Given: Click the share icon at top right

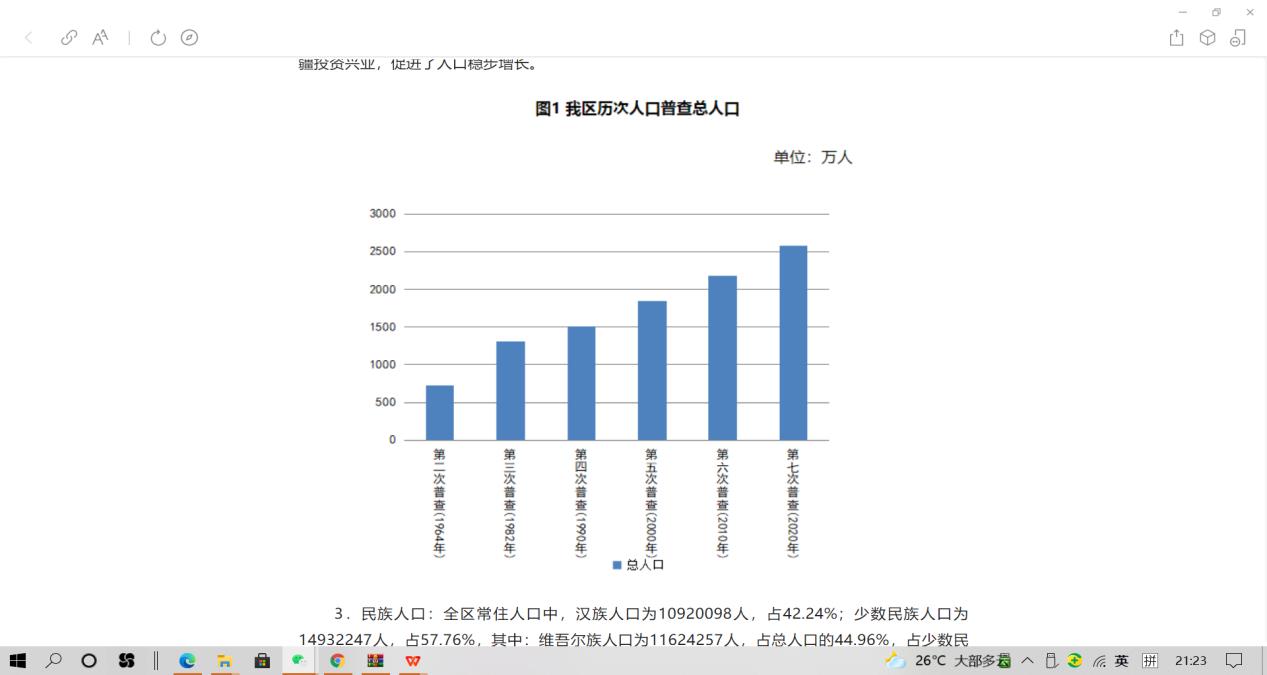Looking at the screenshot, I should coord(1176,38).
